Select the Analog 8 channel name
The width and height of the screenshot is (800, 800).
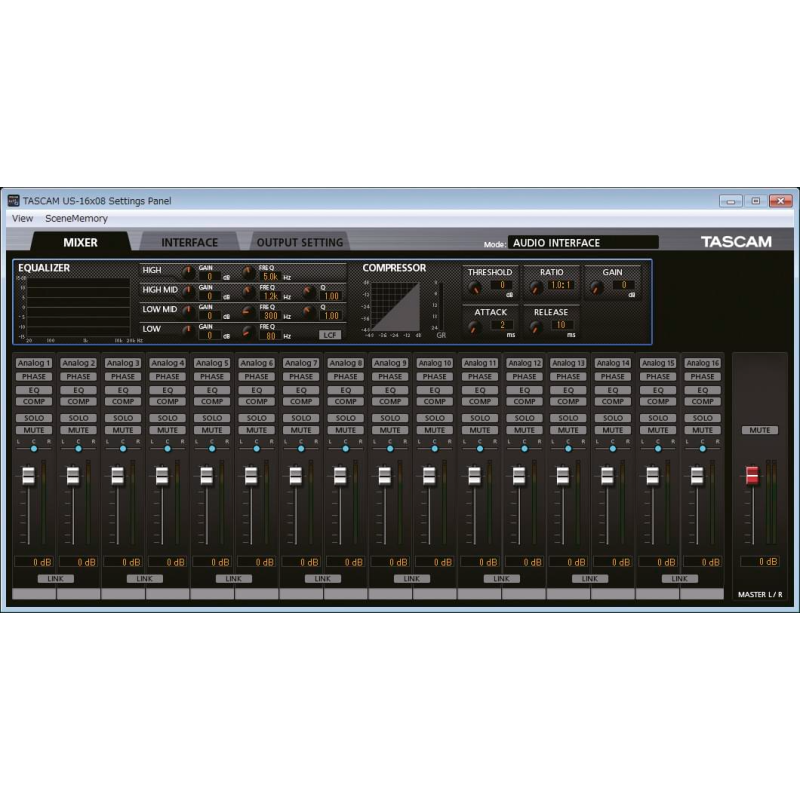[x=345, y=363]
